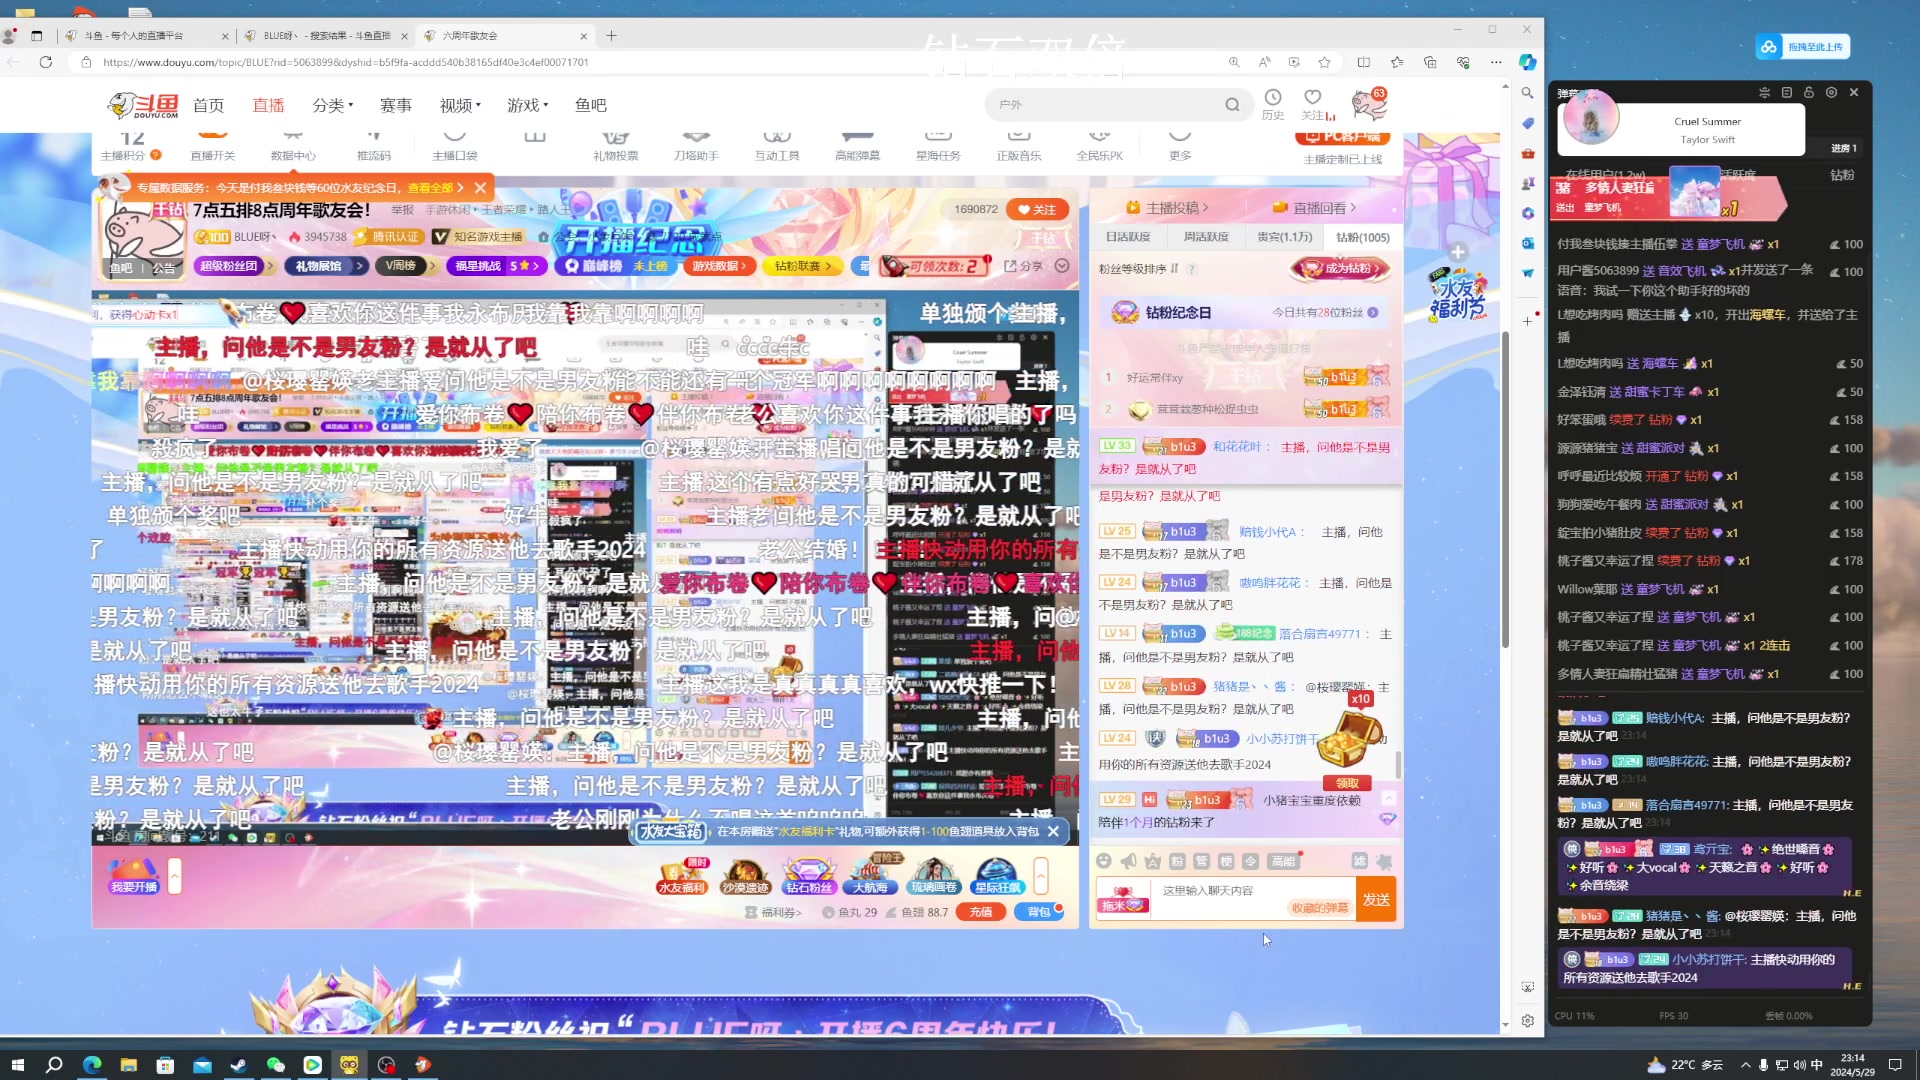
Task: Toggle the 滤 danmaku filter switch
Action: coord(1361,861)
